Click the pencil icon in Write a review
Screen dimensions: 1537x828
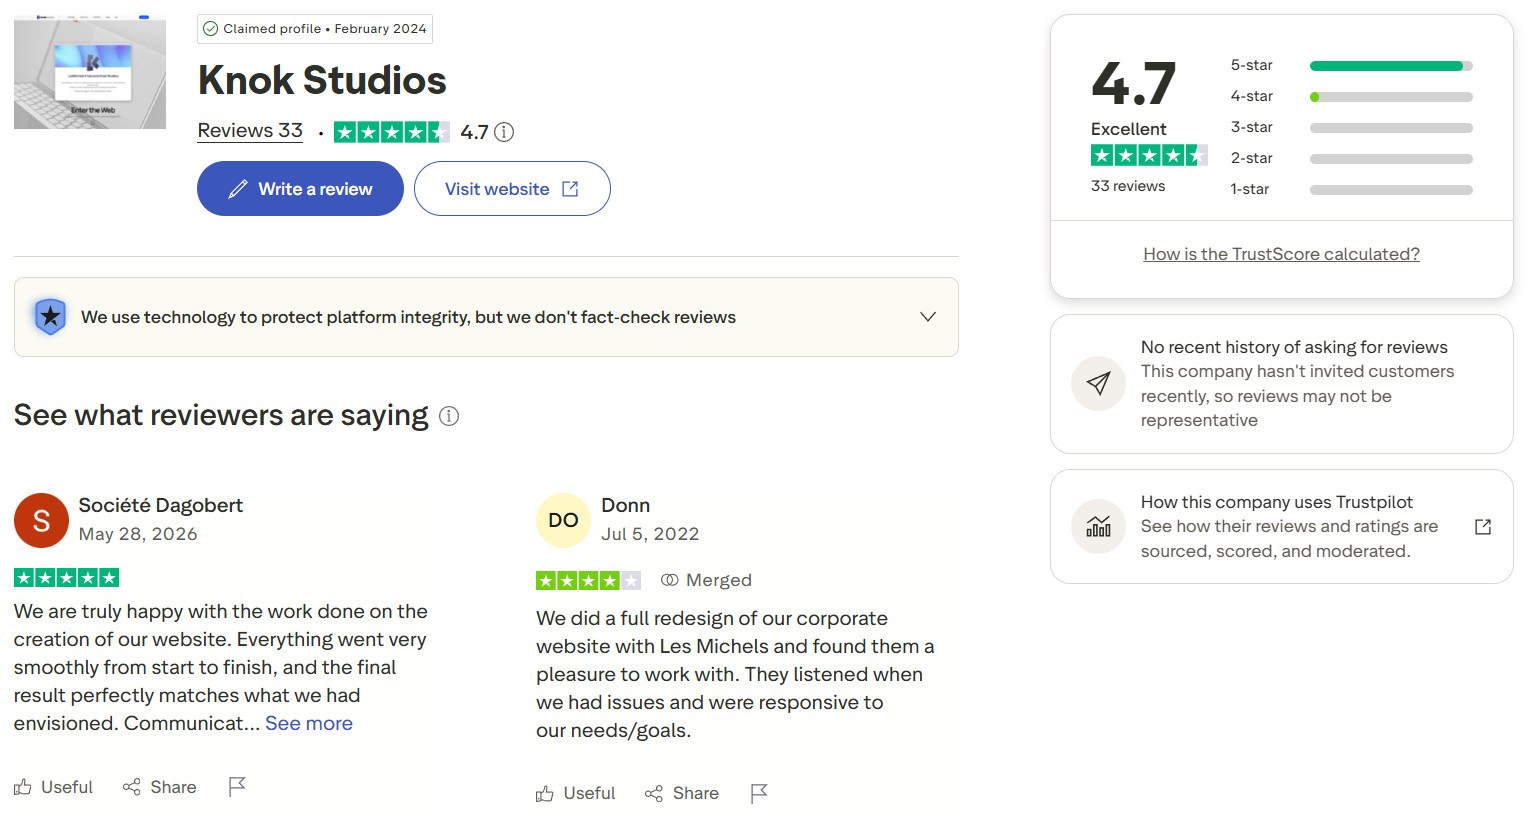click(x=238, y=189)
